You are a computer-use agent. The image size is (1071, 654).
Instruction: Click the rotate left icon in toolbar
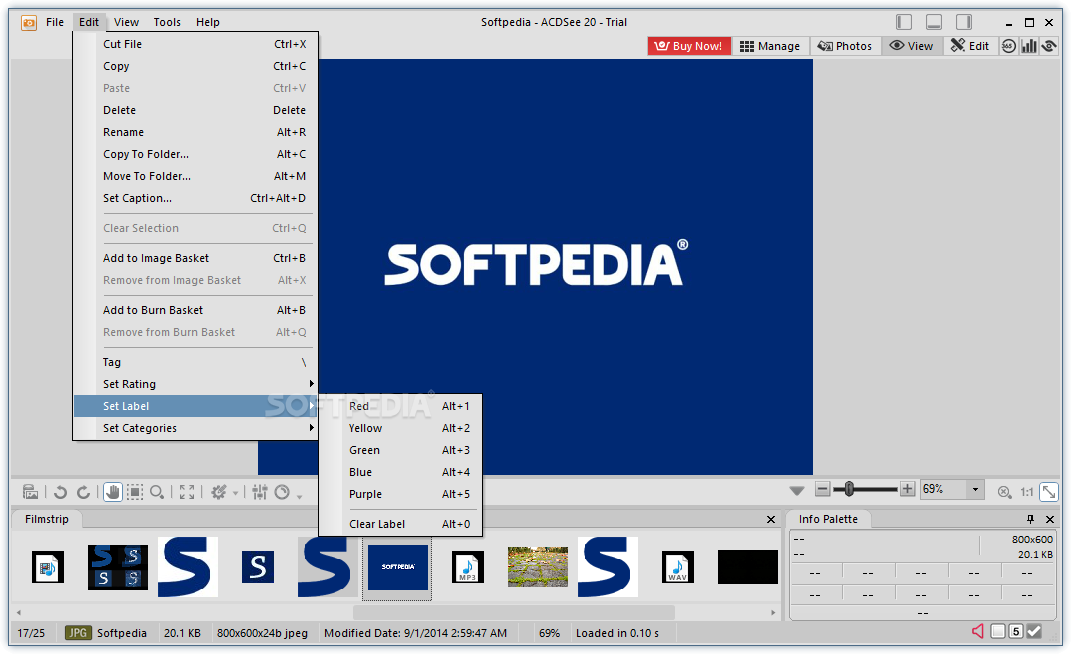click(60, 492)
